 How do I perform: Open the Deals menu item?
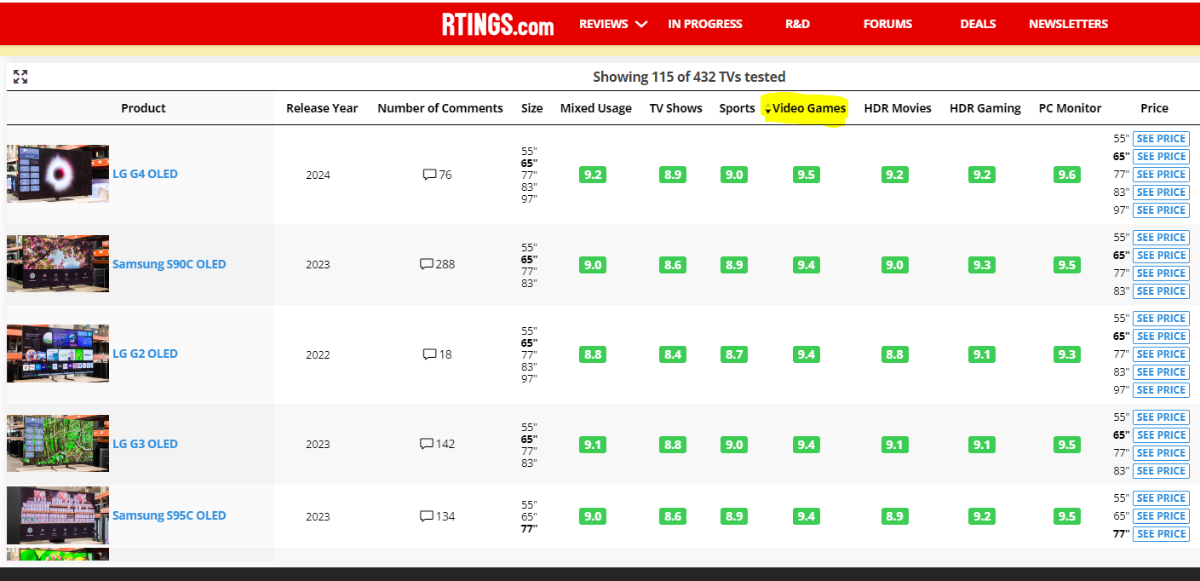point(978,24)
